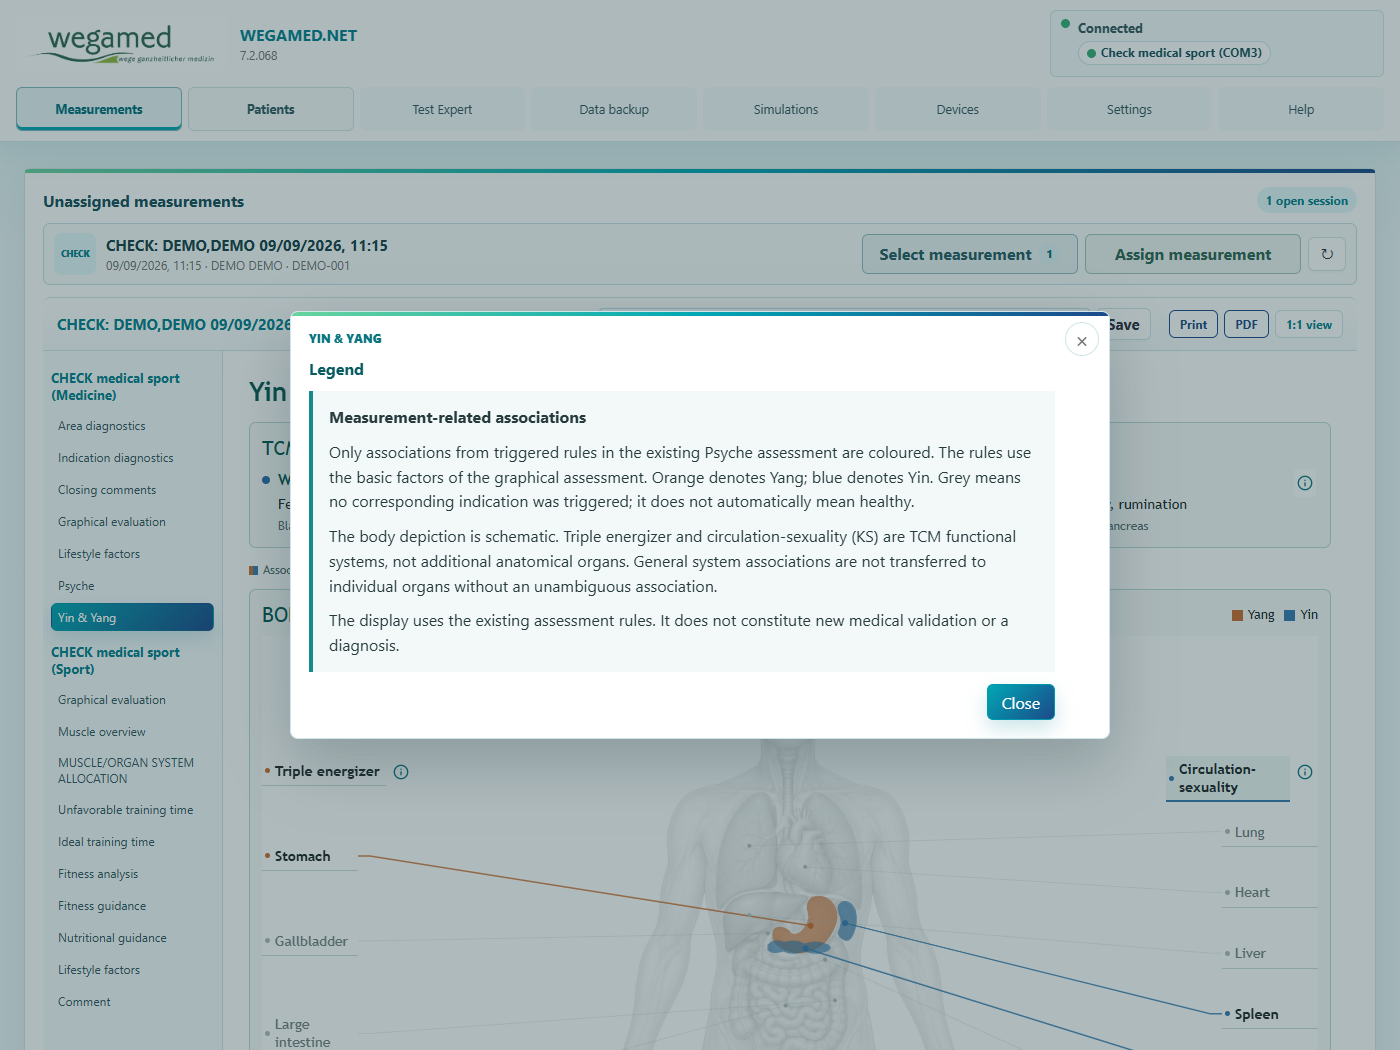
Task: Click the Select measurement button
Action: tap(970, 254)
